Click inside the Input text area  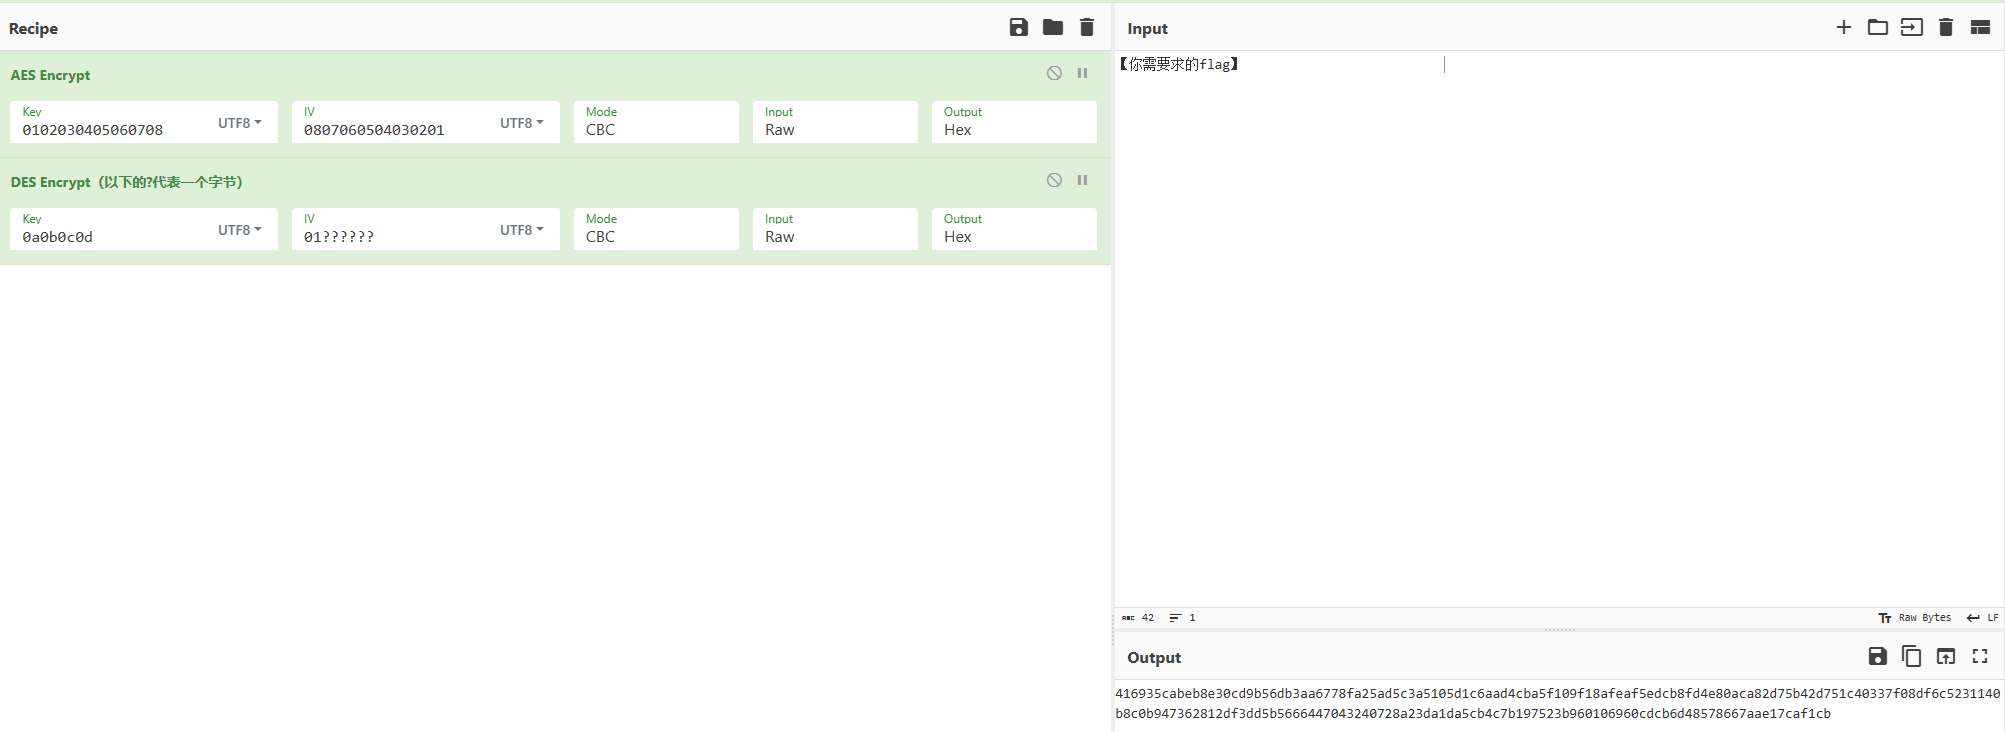pos(1559,329)
